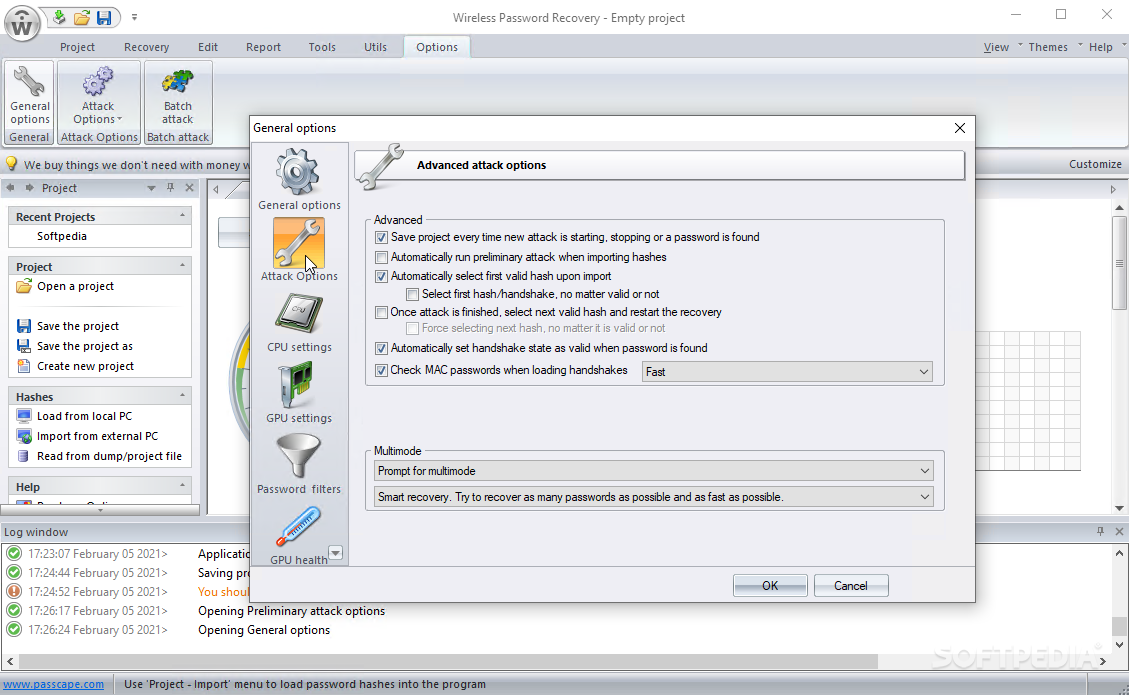Image resolution: width=1129 pixels, height=695 pixels.
Task: Toggle Save project every time attack starts
Action: click(382, 237)
